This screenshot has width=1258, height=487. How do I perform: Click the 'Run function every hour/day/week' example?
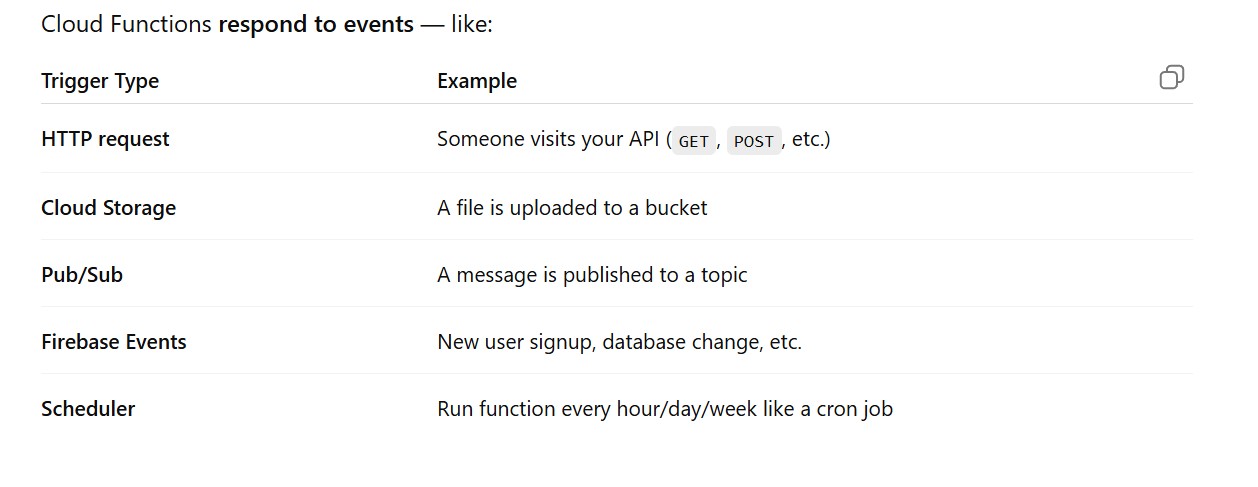tap(598, 409)
